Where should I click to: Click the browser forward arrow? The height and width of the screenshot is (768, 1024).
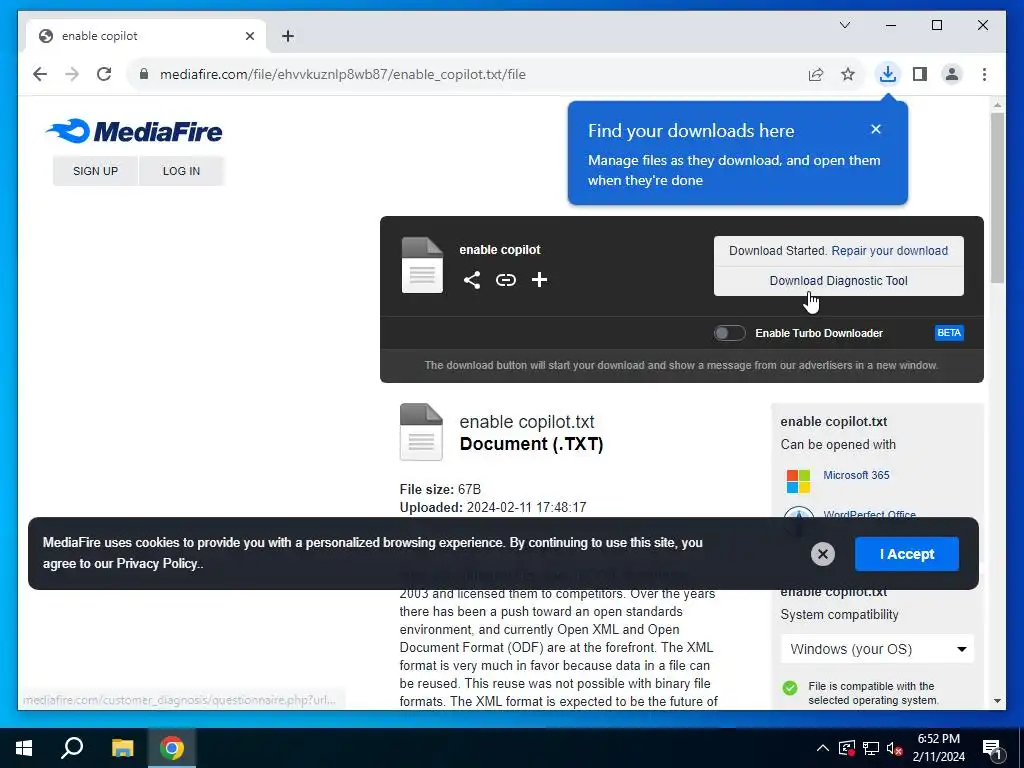tap(72, 74)
